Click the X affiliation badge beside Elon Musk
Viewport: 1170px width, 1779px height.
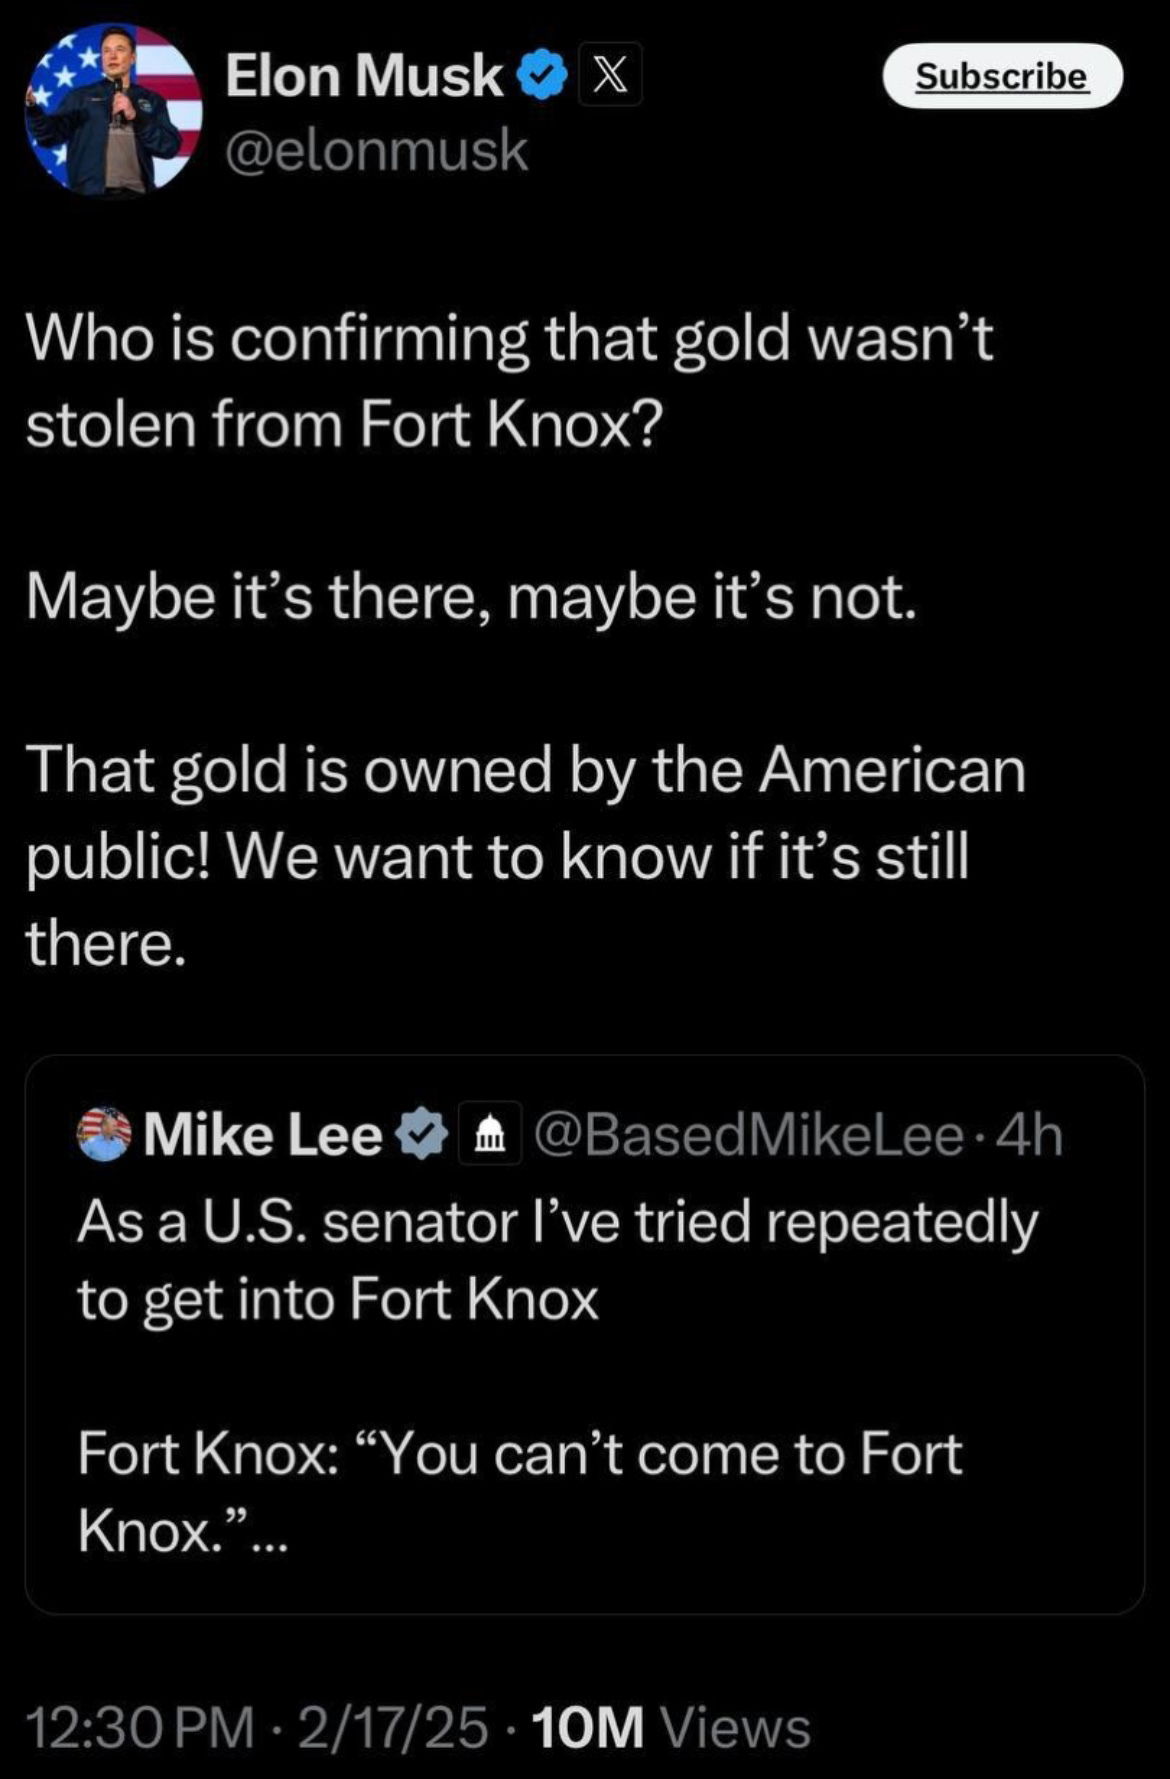coord(610,76)
